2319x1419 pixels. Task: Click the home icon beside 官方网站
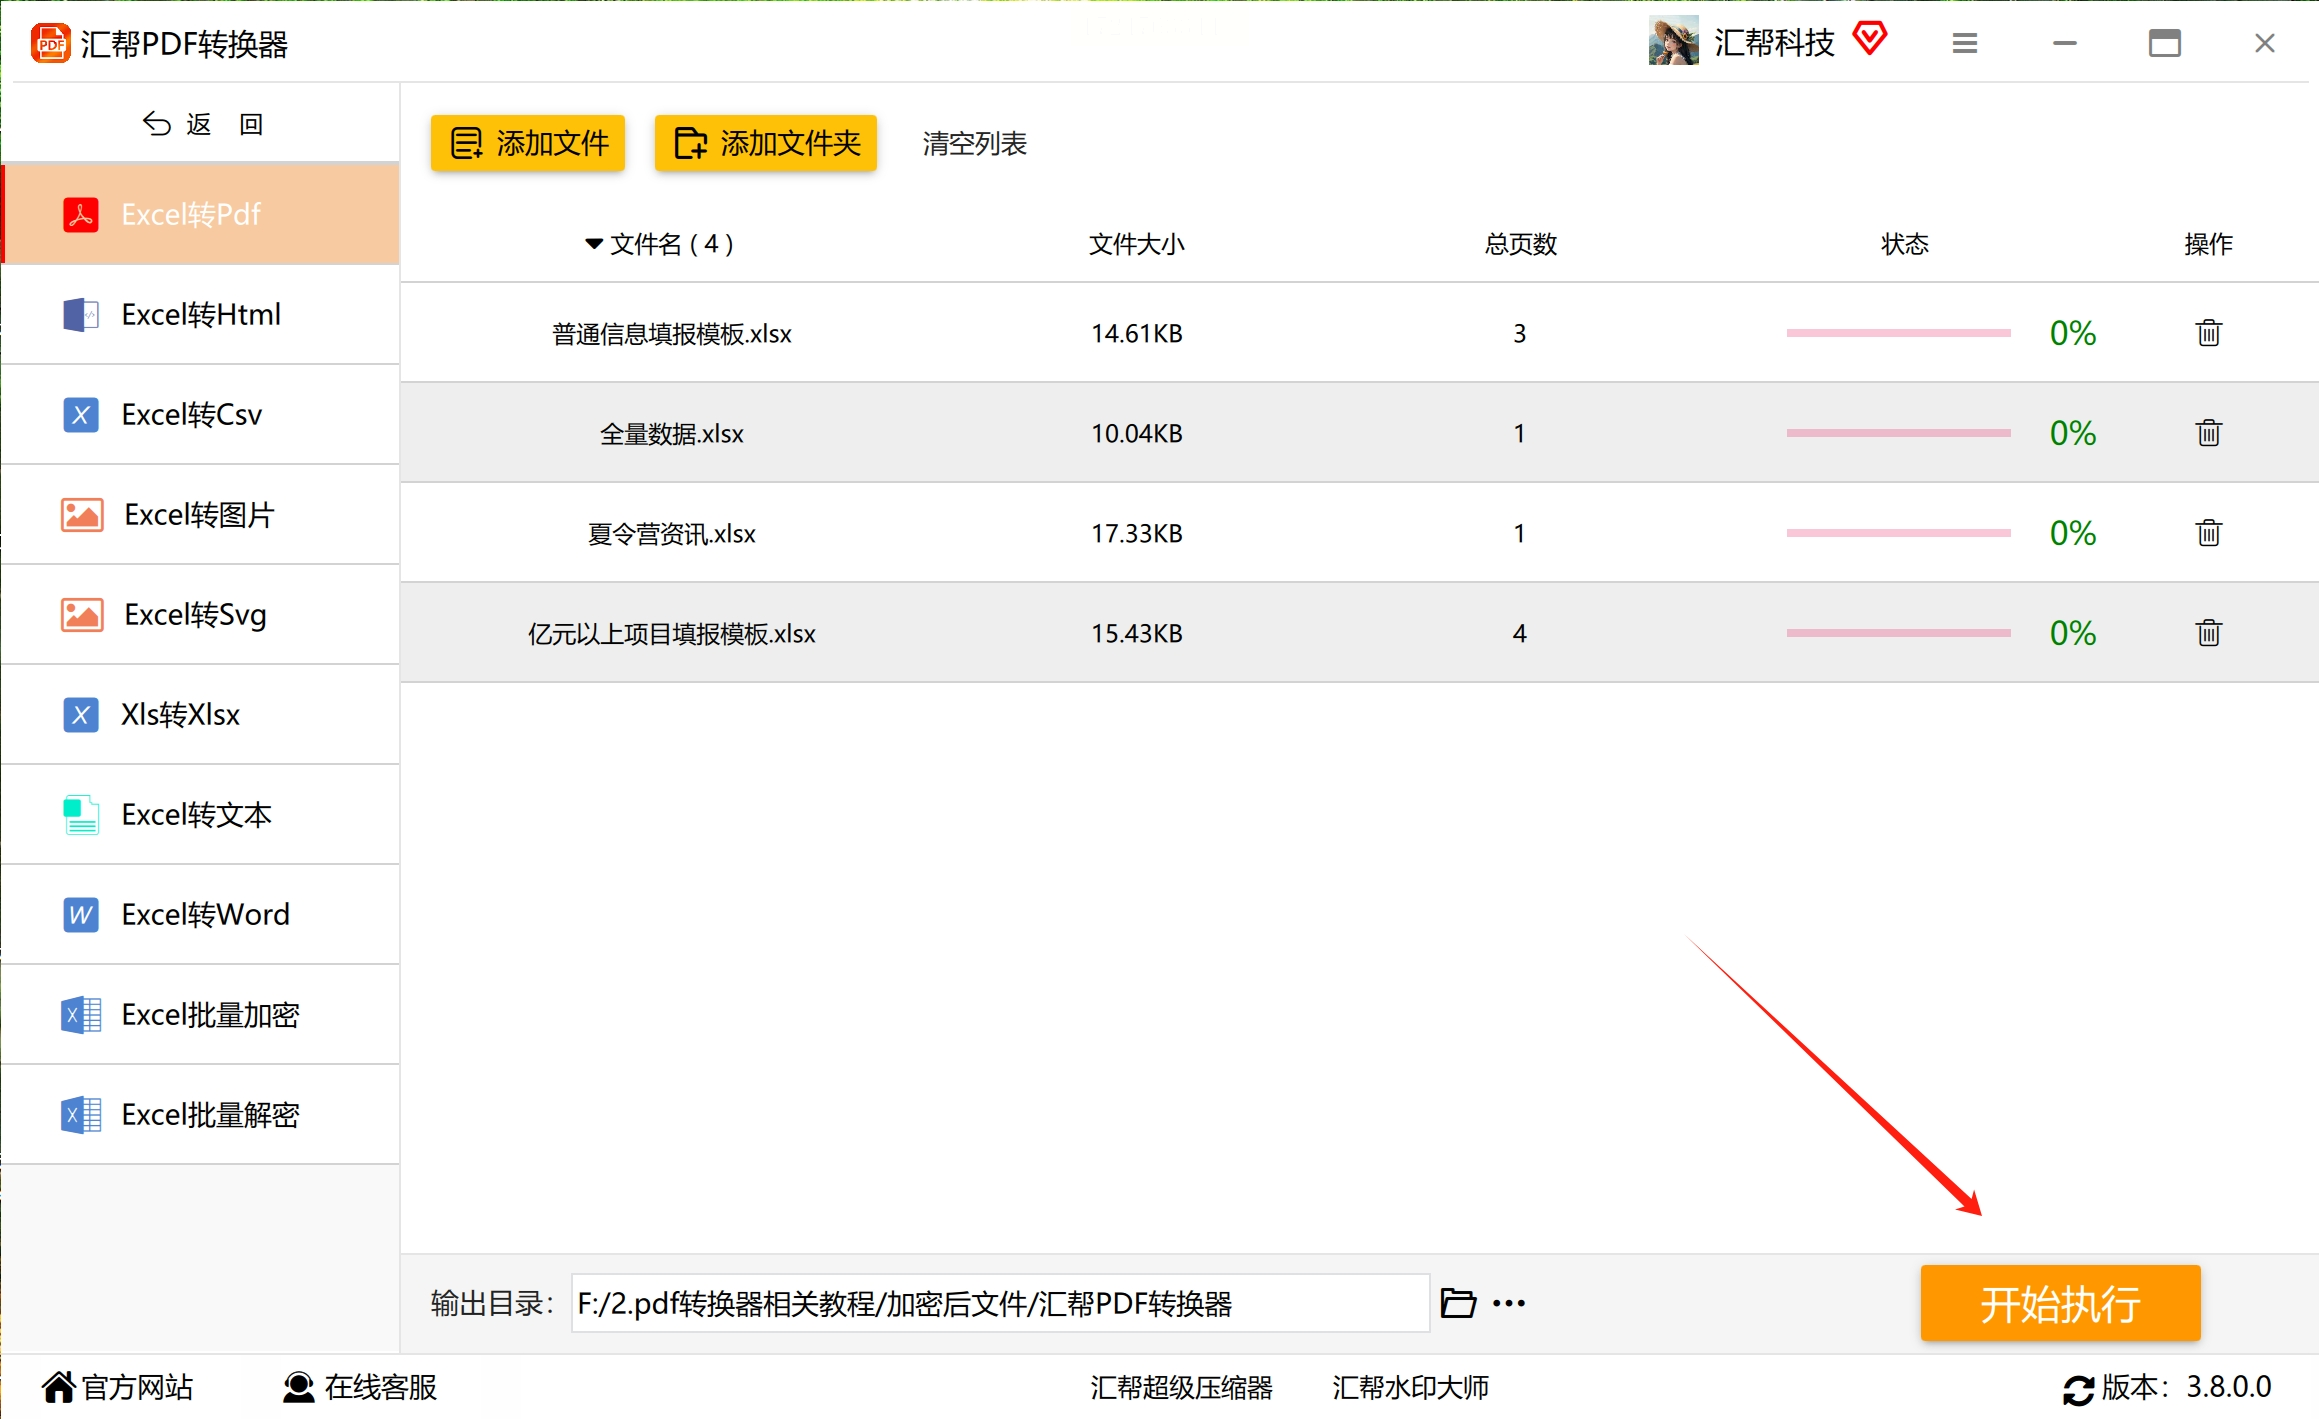pyautogui.click(x=58, y=1387)
